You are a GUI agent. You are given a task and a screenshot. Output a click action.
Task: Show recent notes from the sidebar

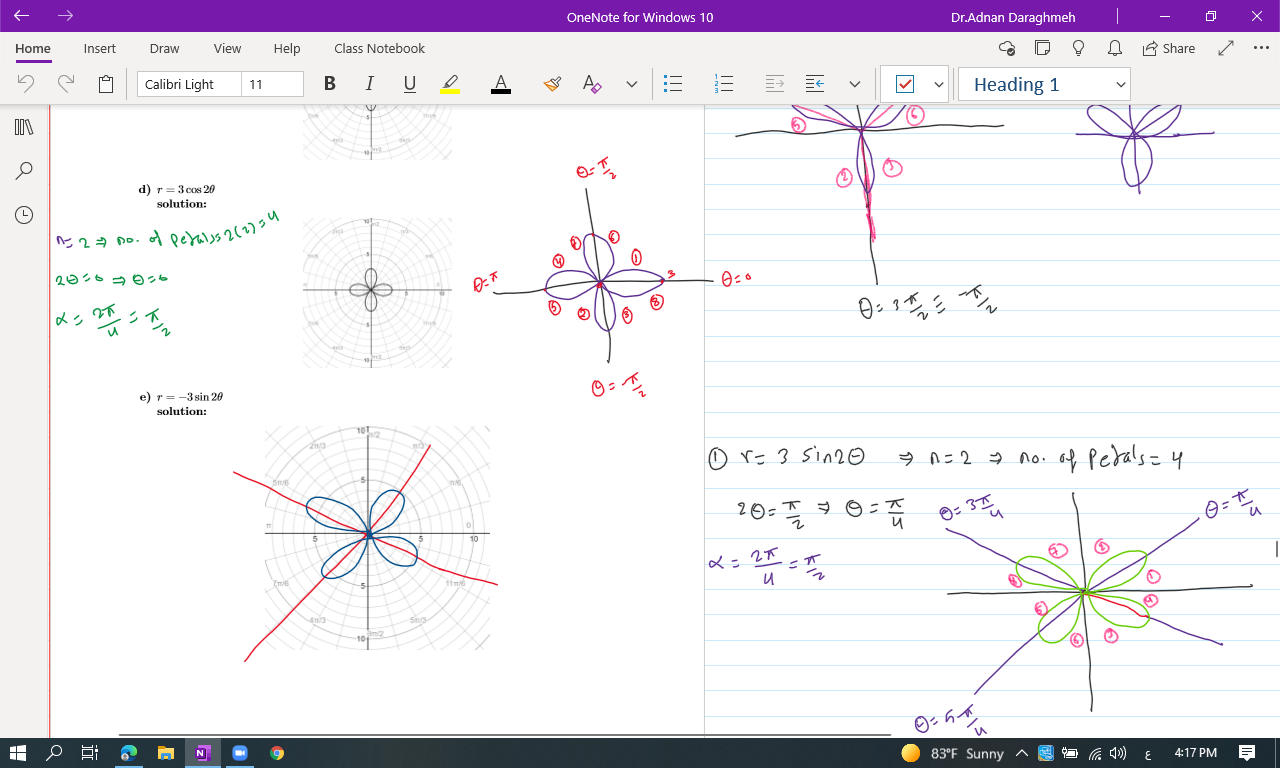[24, 215]
